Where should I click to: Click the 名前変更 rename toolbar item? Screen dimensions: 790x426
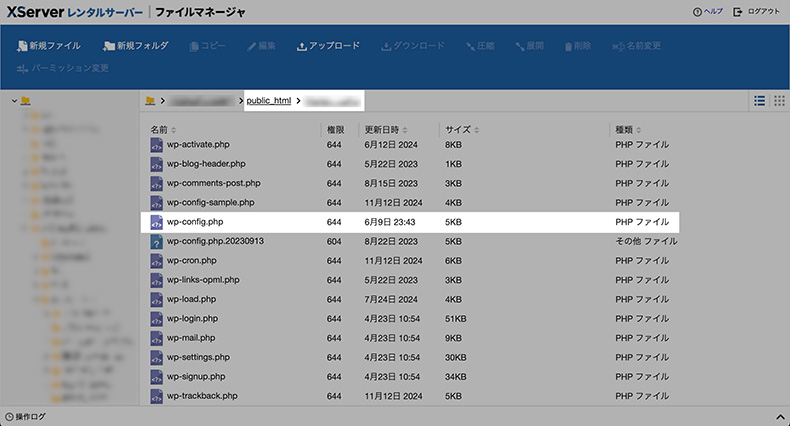pyautogui.click(x=636, y=46)
